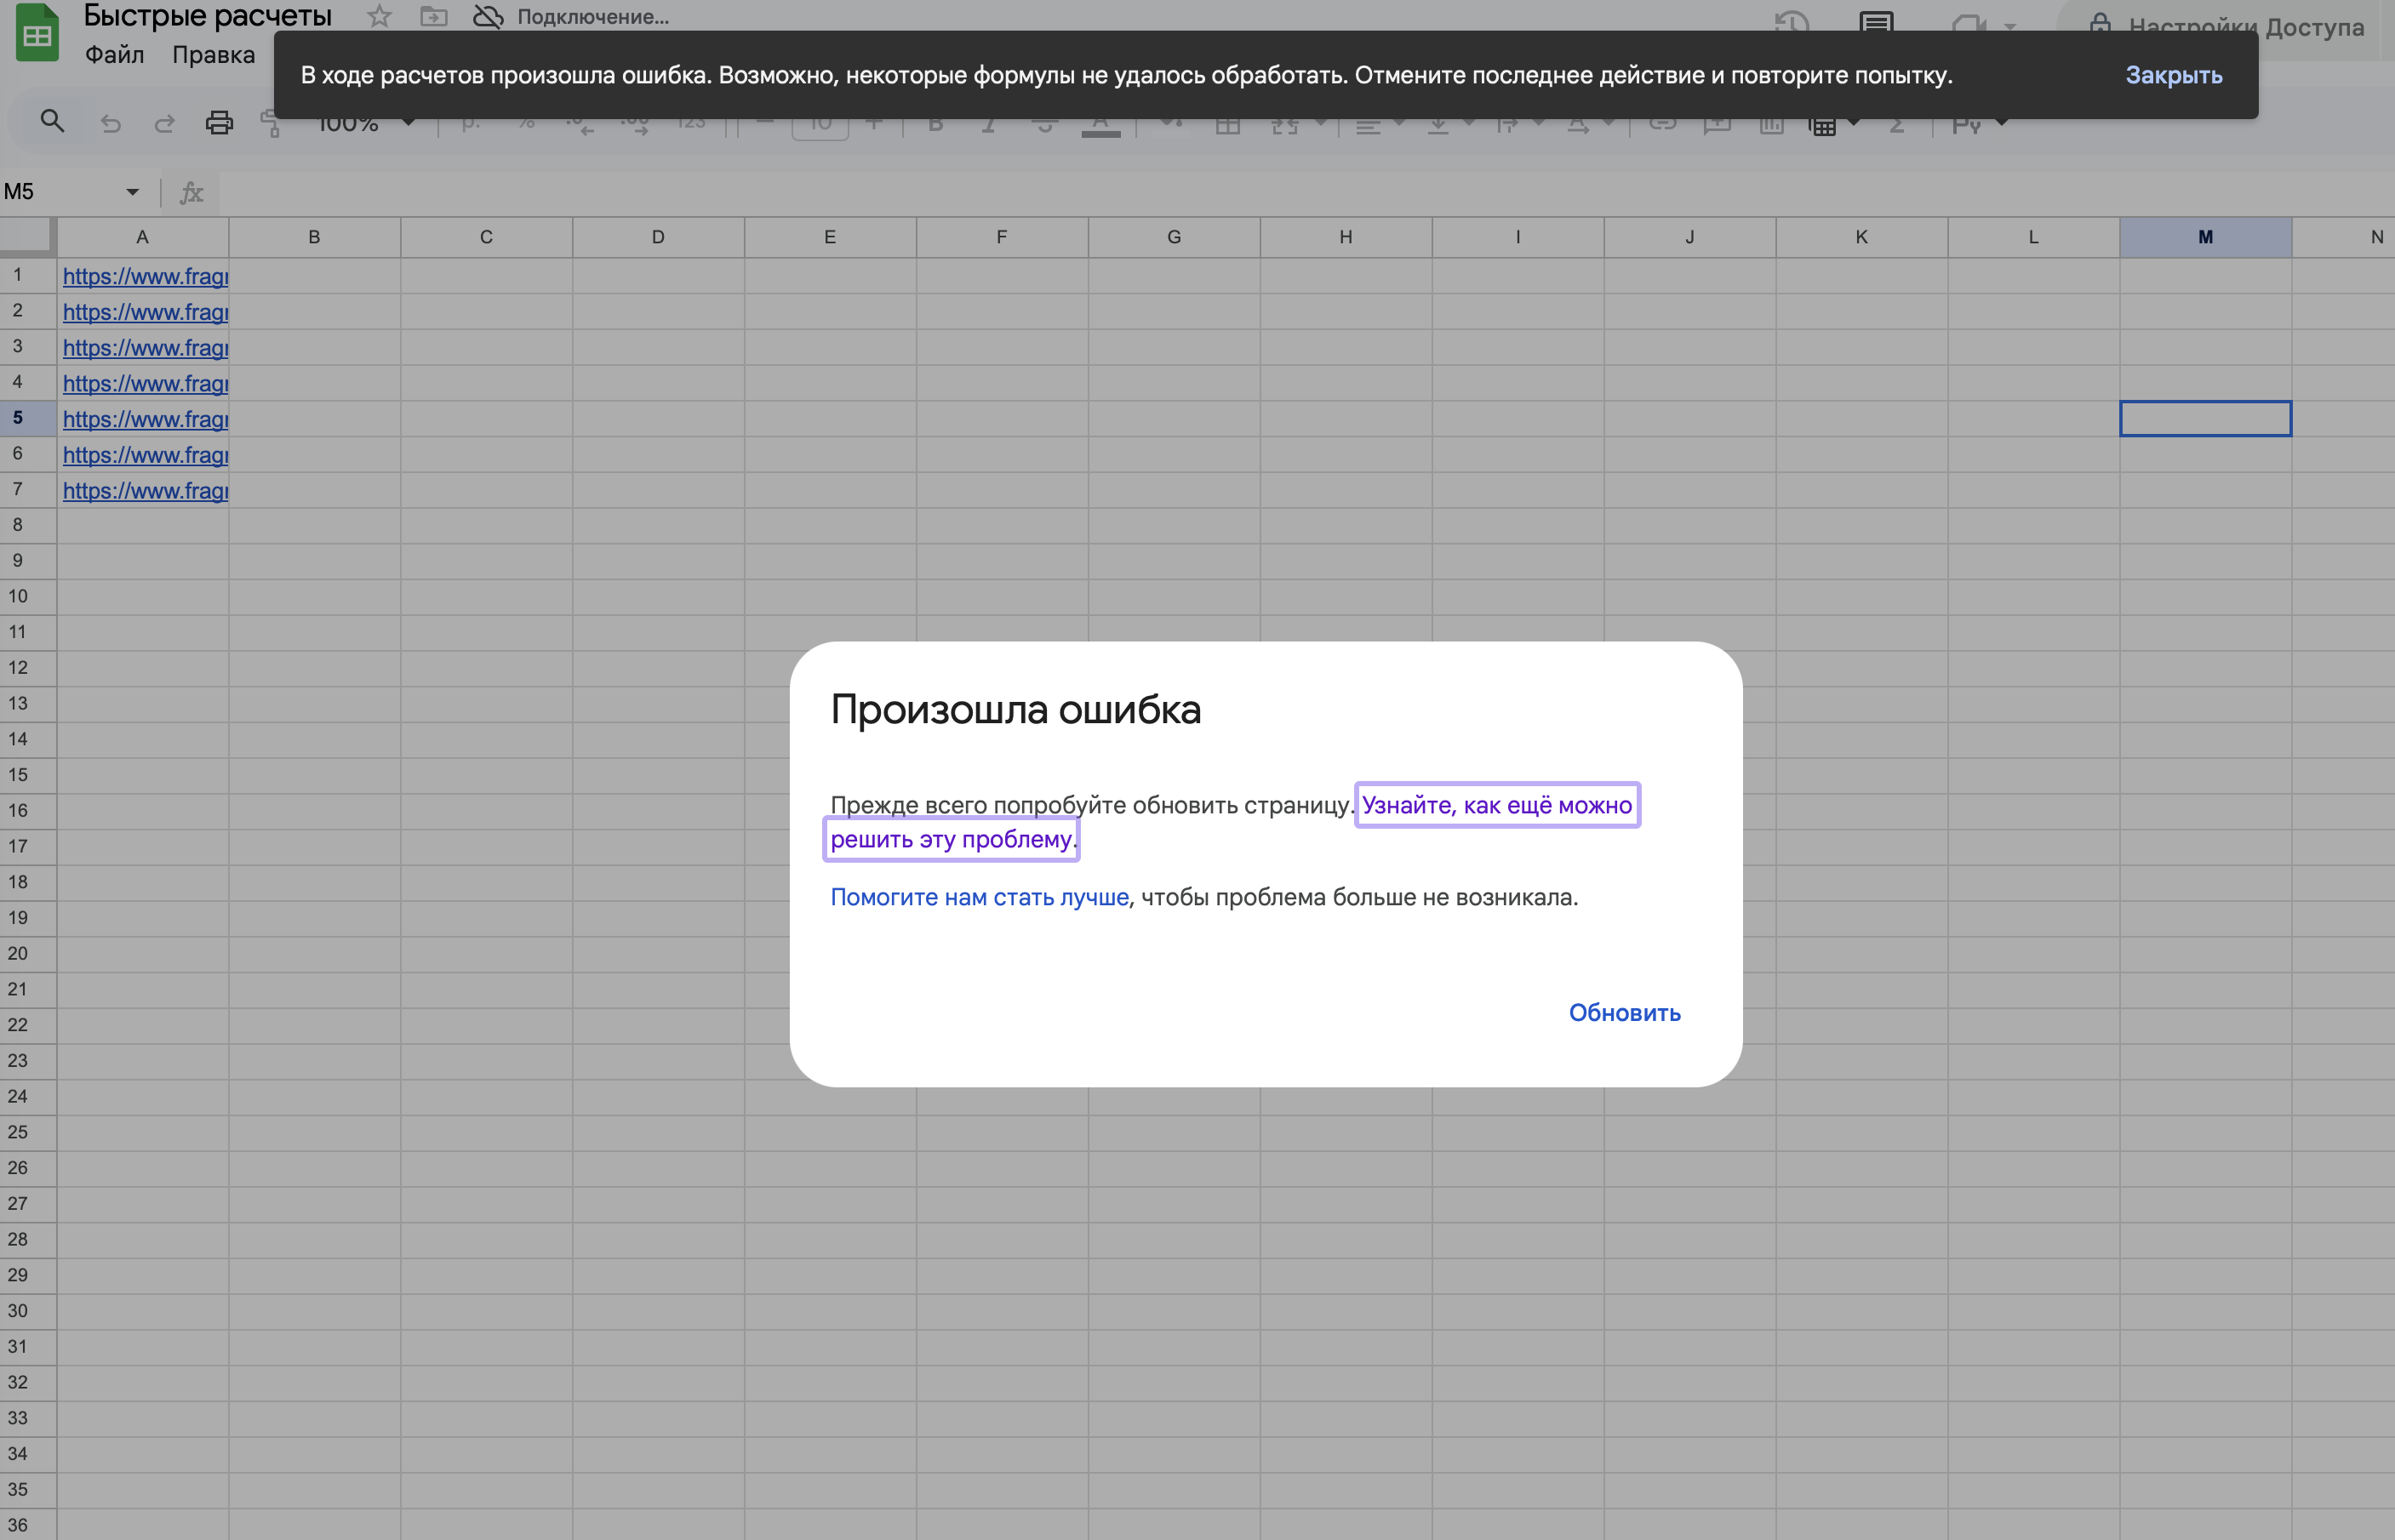Click the formula bar input field
This screenshot has height=1540, width=2395.
point(1200,192)
